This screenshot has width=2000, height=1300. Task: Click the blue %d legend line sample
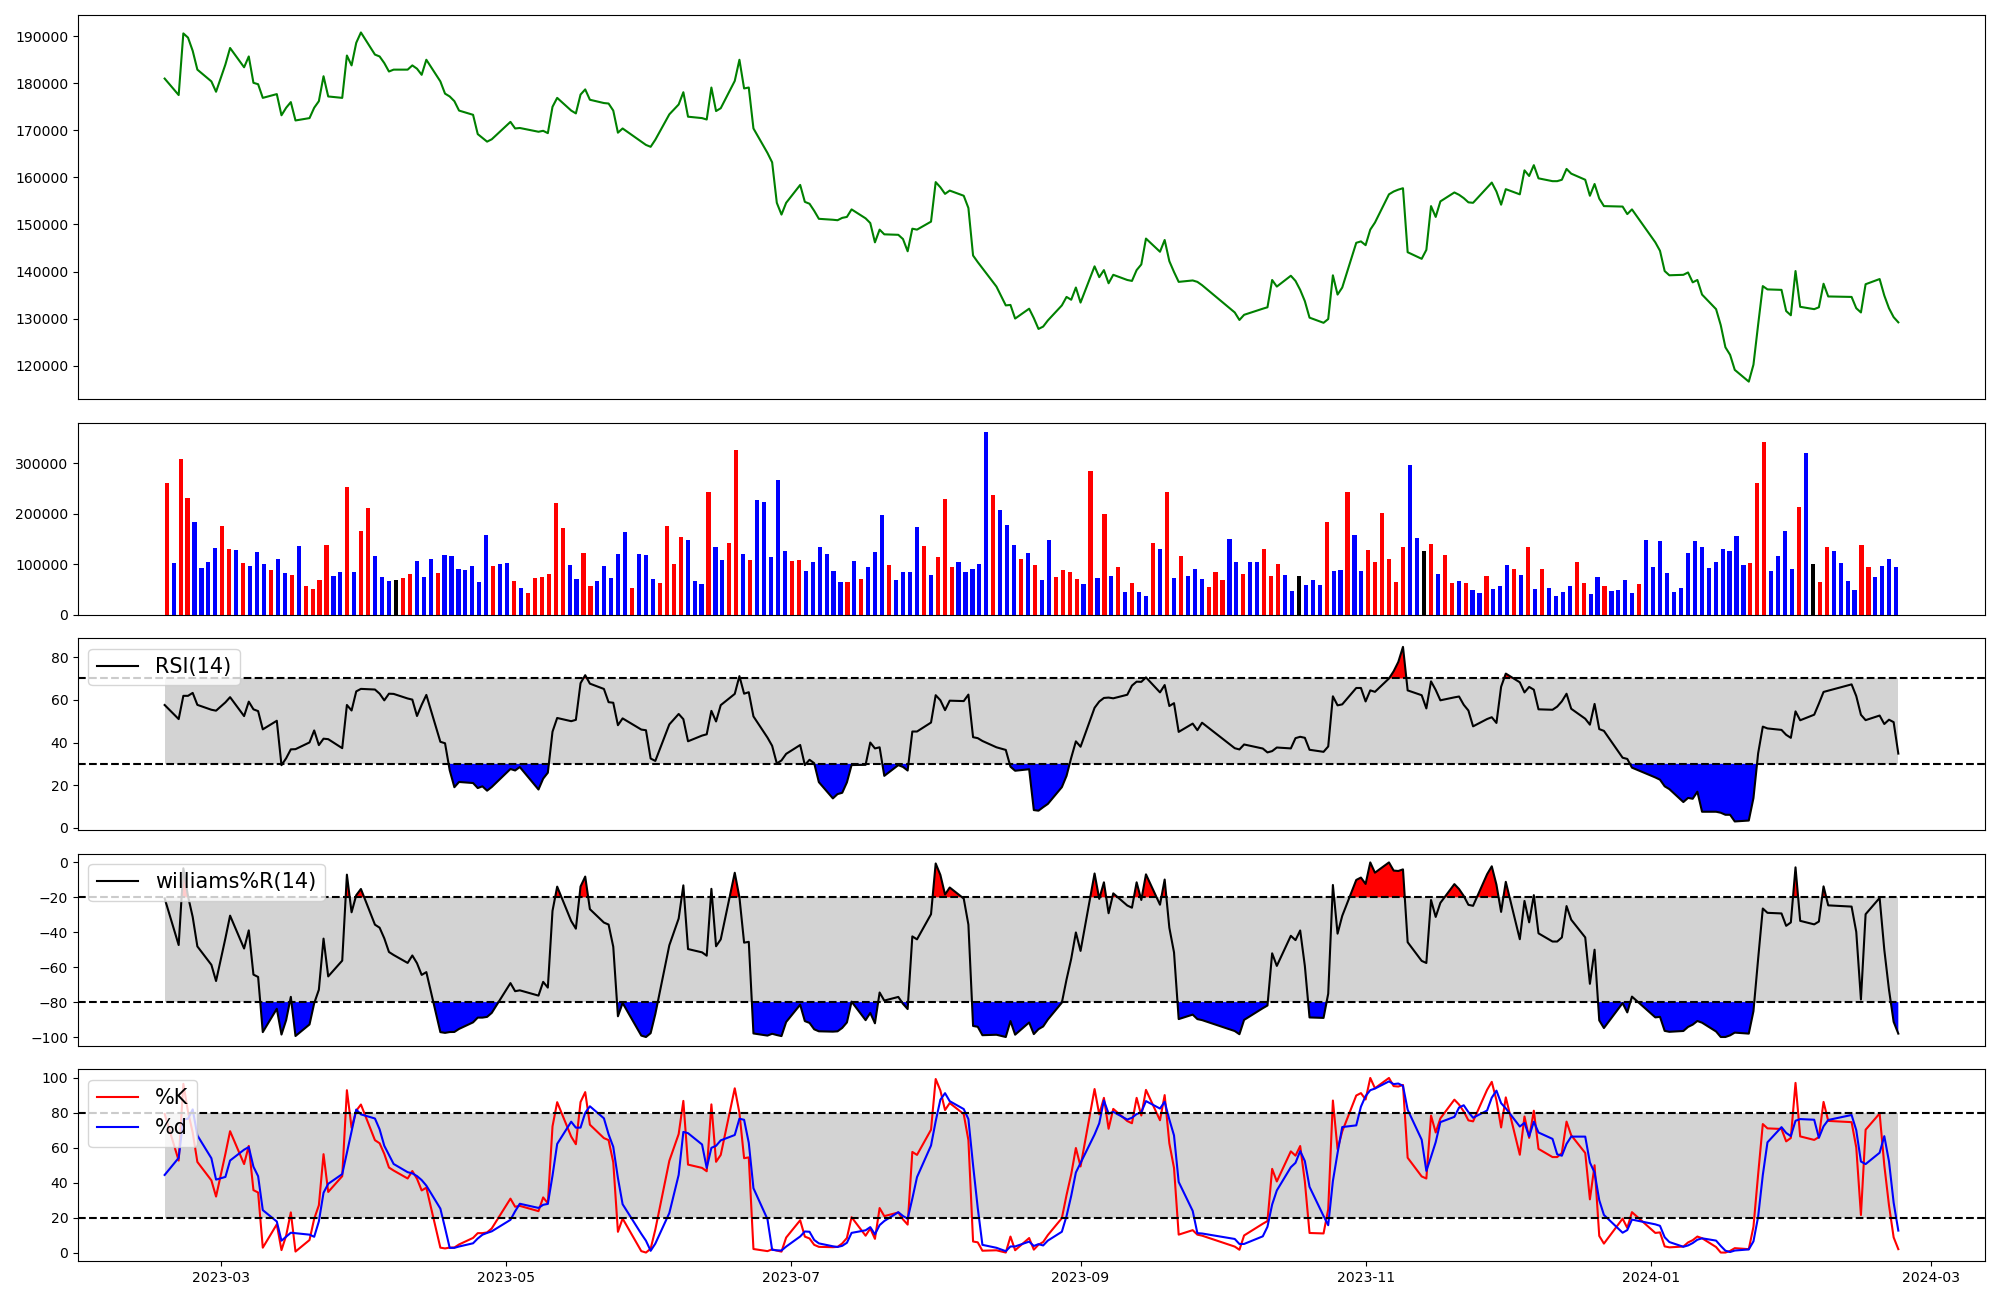click(116, 1128)
